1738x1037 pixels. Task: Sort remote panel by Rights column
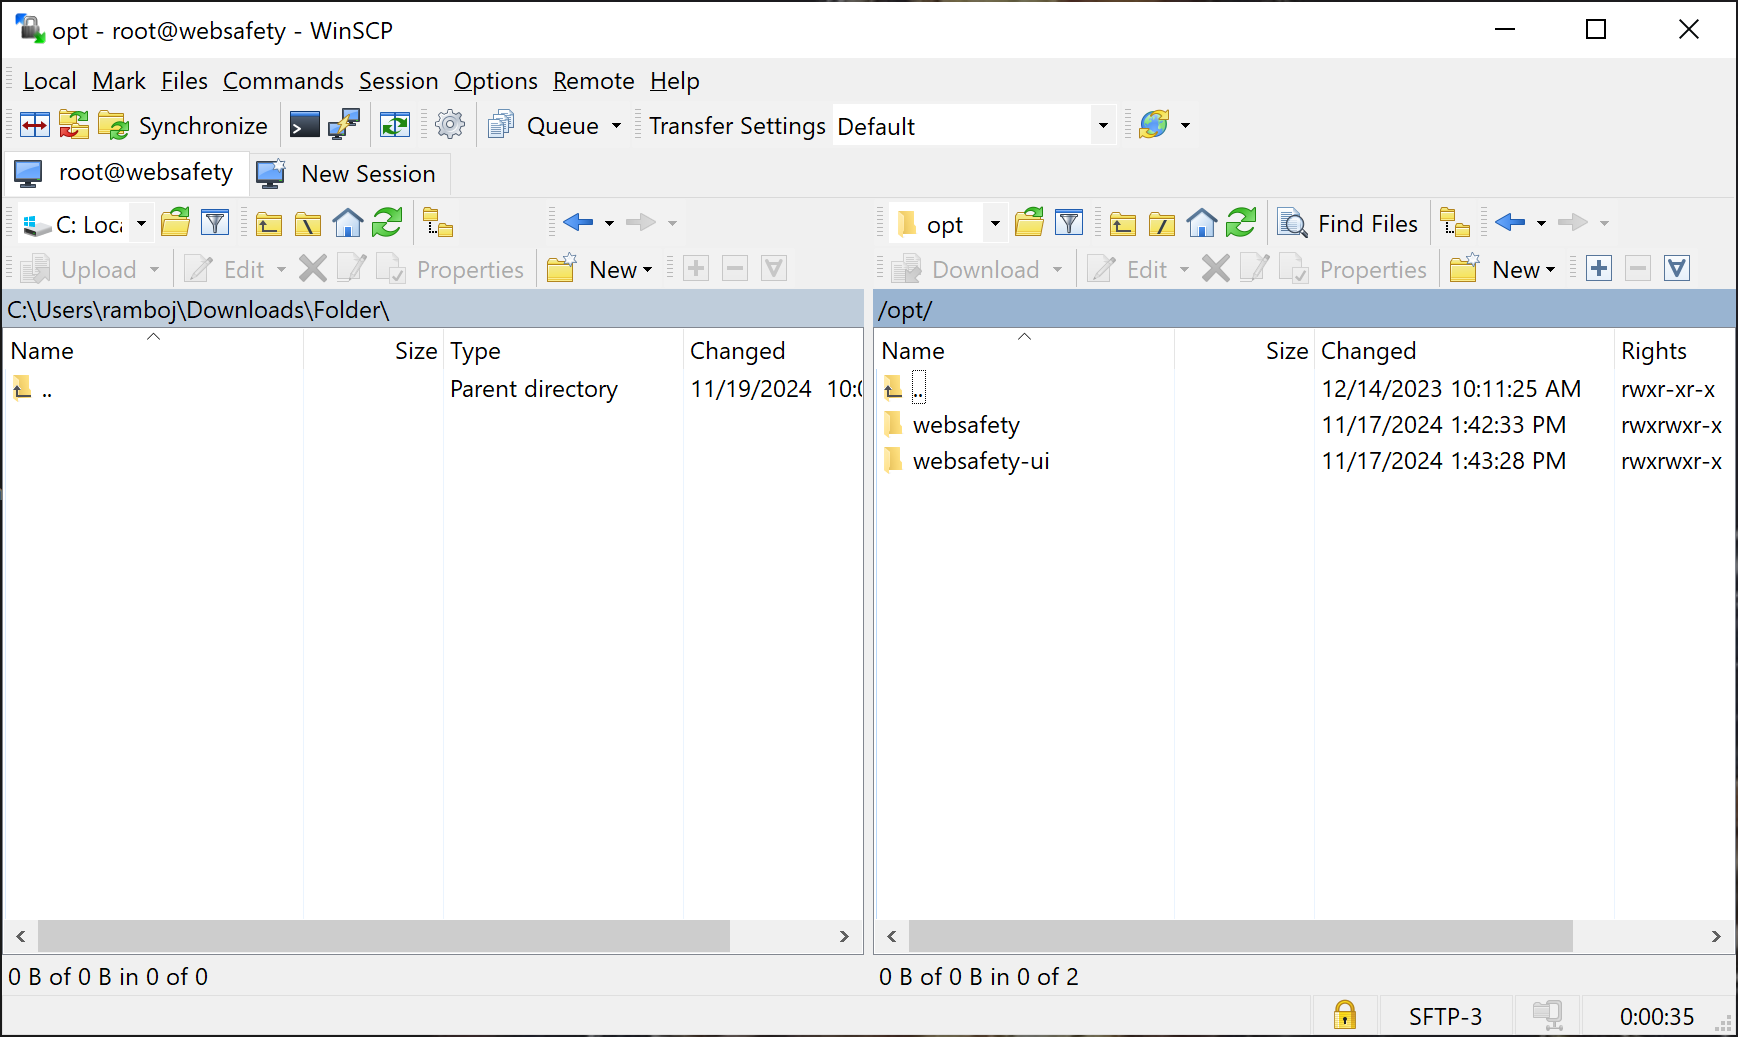click(x=1674, y=351)
